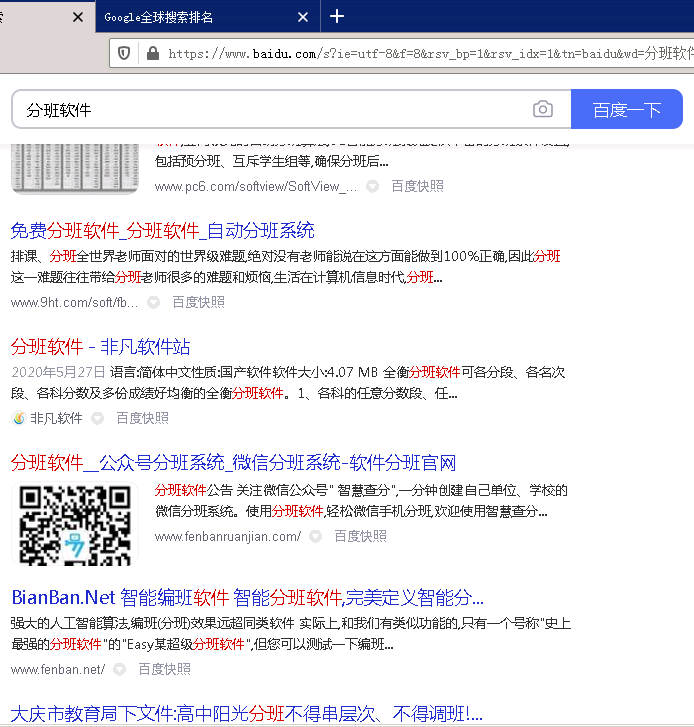Click snippet text 包括预分班、互斥学生组等
The width and height of the screenshot is (694, 727).
coord(272,161)
